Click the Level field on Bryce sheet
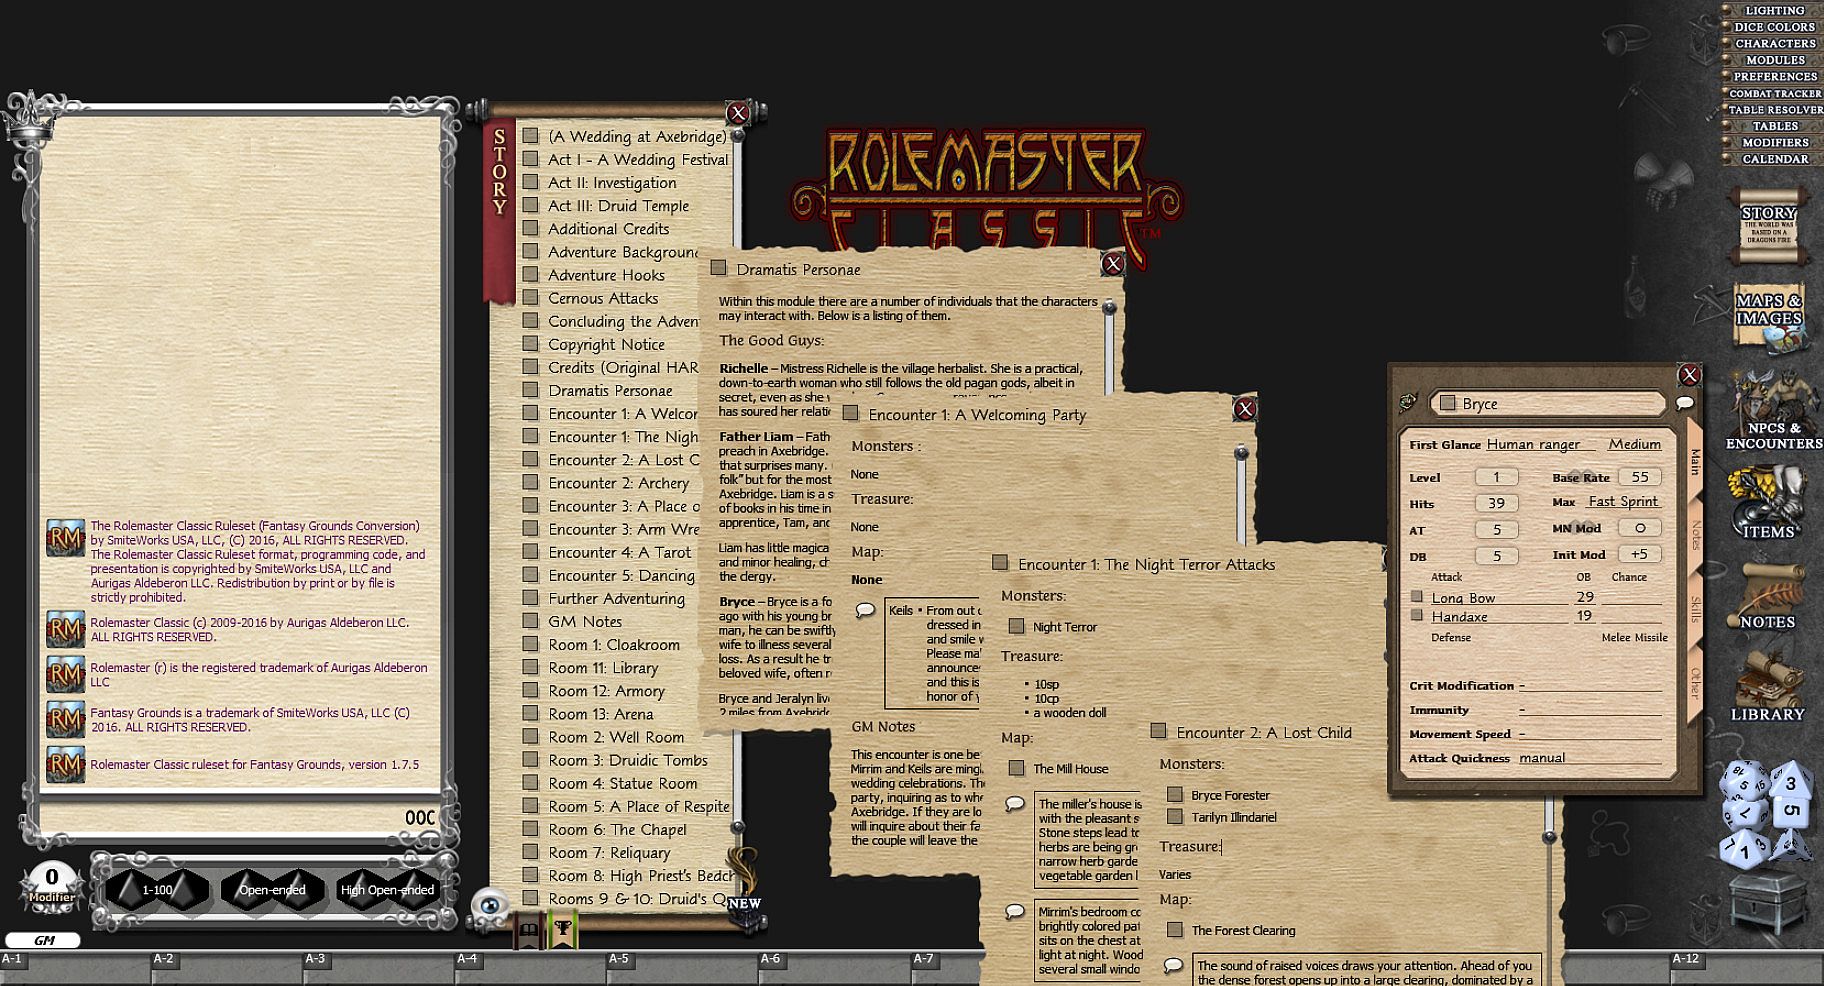The image size is (1824, 986). click(x=1496, y=477)
